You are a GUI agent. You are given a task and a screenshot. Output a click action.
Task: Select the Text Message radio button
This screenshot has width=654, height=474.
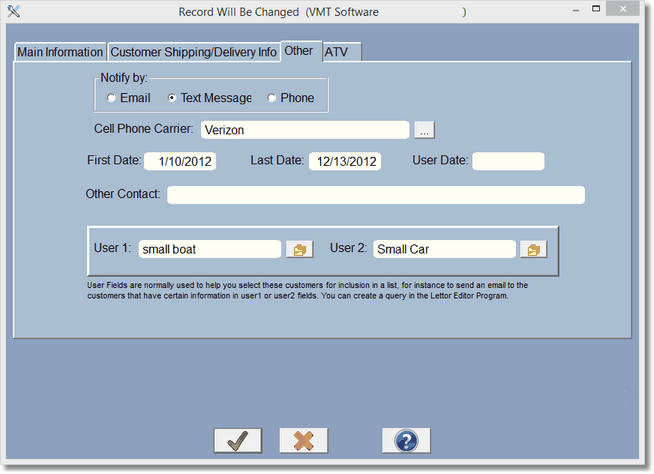coord(172,98)
